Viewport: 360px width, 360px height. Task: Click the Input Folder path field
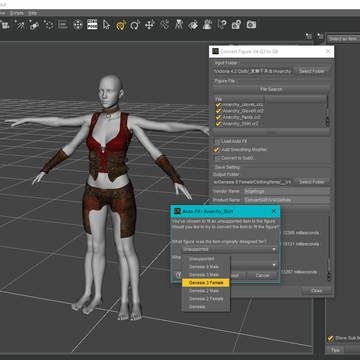[253, 71]
